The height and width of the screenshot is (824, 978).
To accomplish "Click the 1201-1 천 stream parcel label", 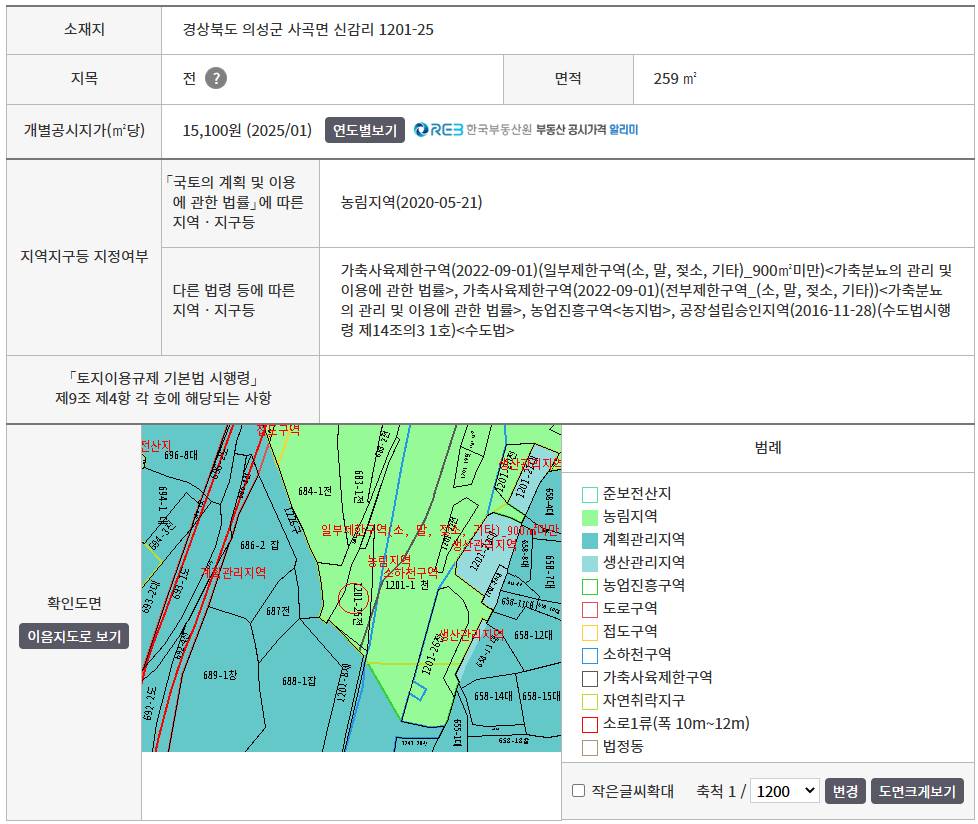I will tap(407, 585).
